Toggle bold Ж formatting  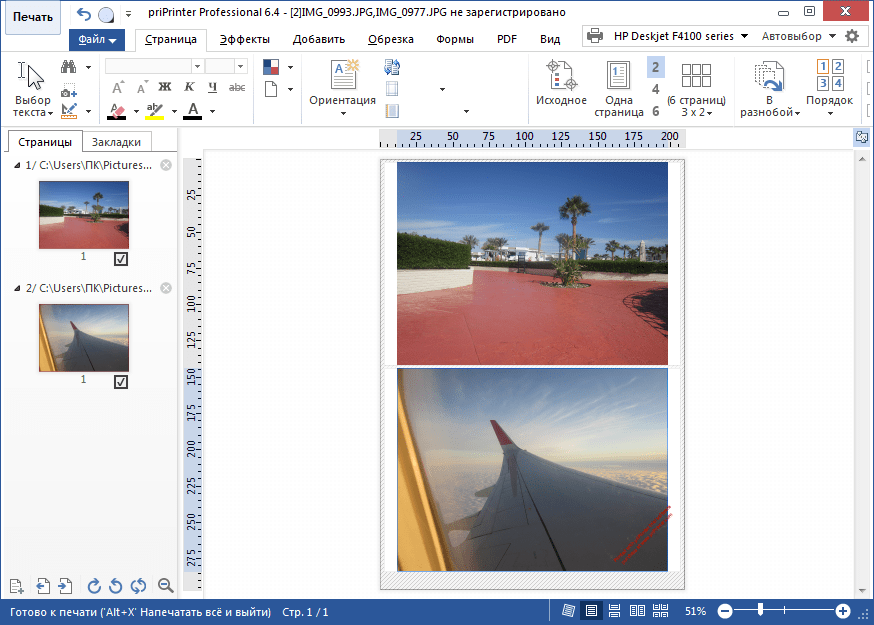click(165, 87)
